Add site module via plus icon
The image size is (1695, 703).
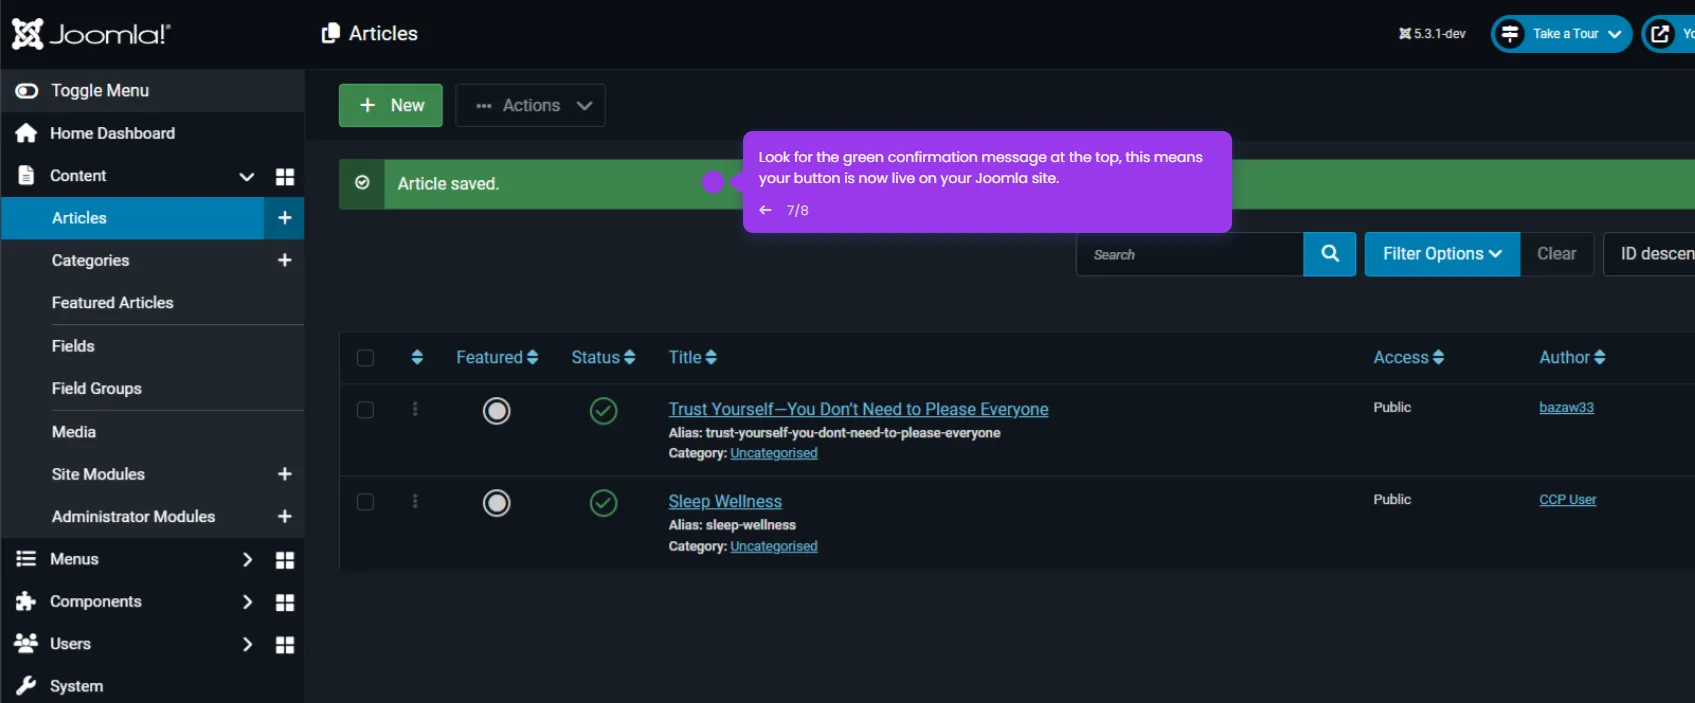click(x=284, y=474)
